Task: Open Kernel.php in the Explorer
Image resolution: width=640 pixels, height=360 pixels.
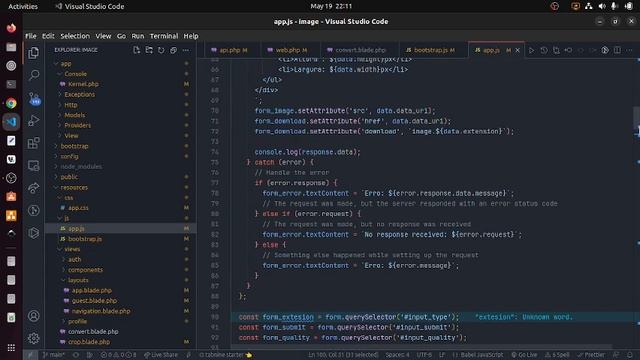Action: pos(83,84)
